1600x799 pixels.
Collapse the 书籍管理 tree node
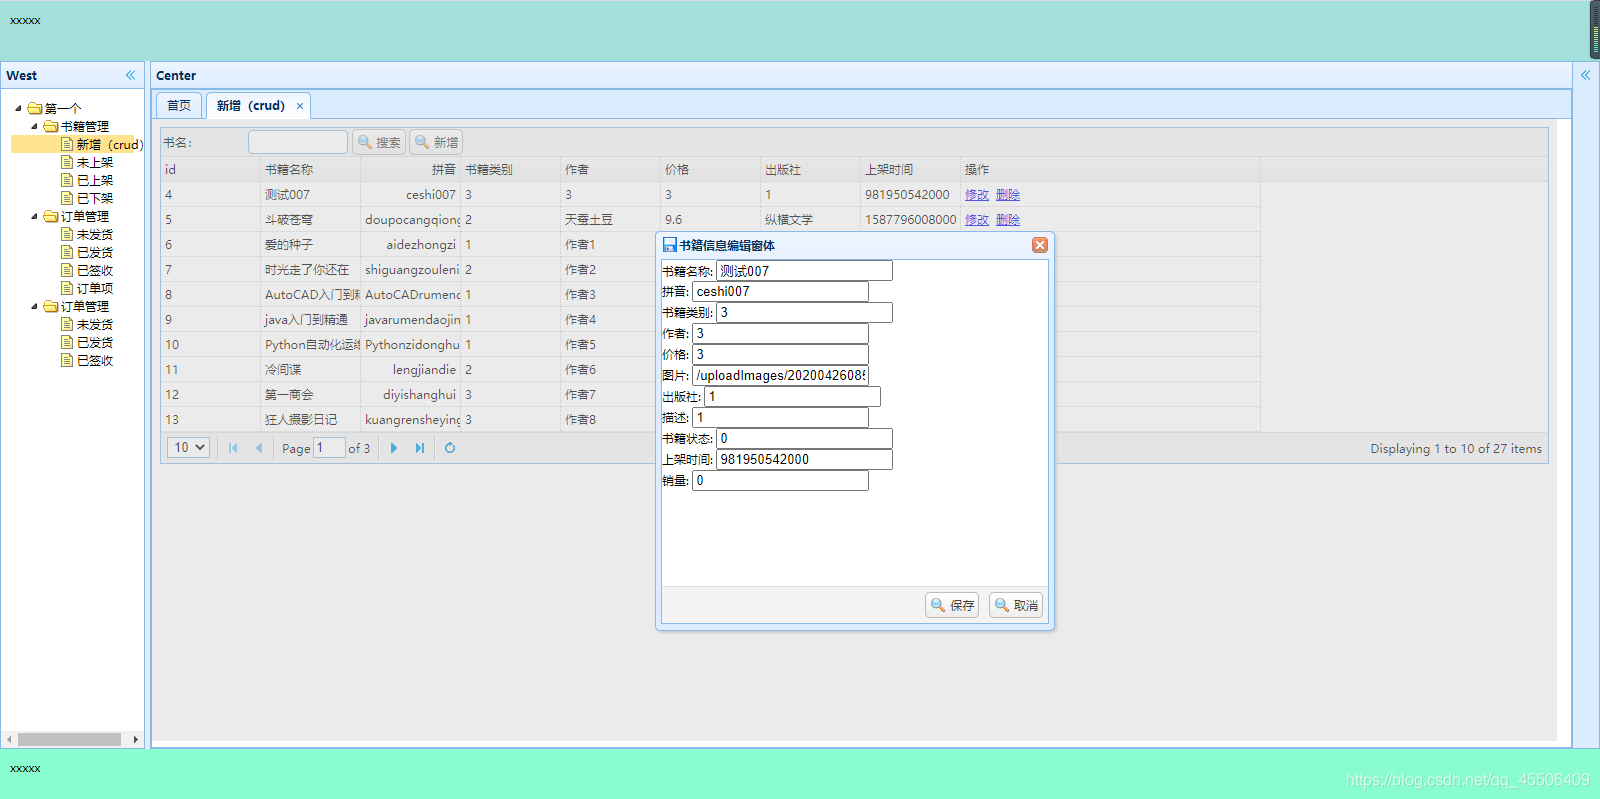coord(34,126)
